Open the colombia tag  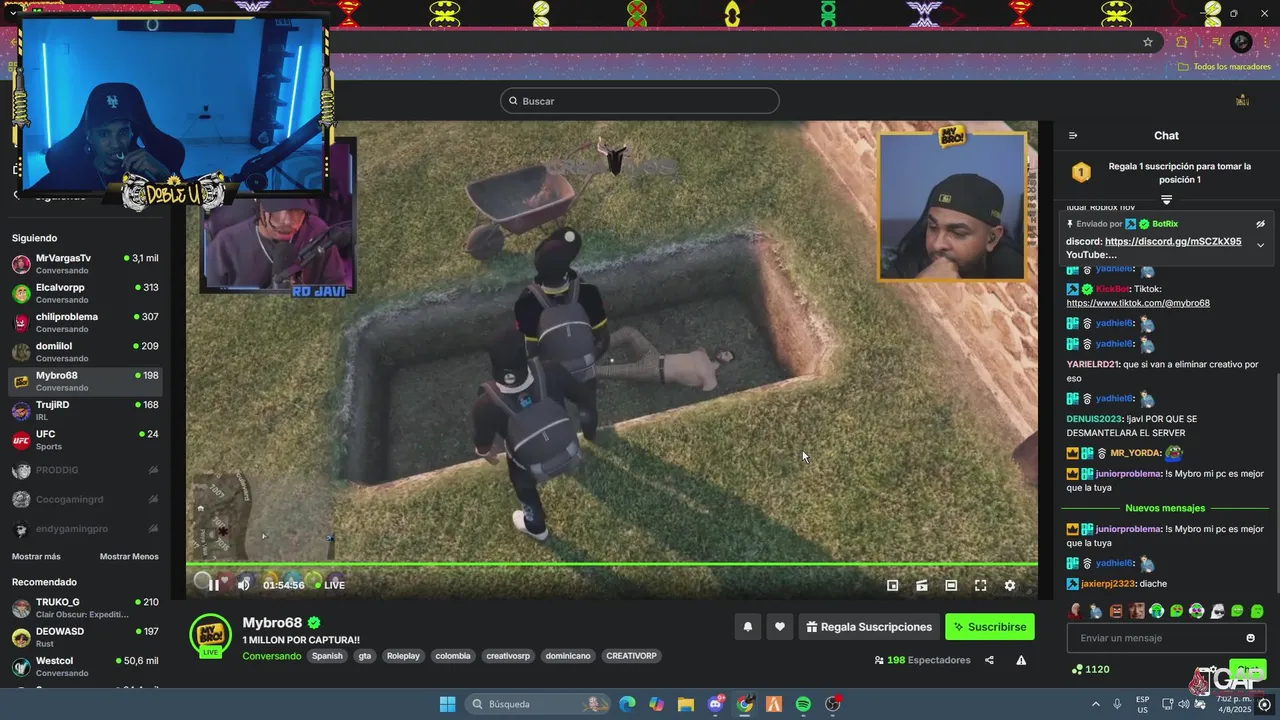453,656
